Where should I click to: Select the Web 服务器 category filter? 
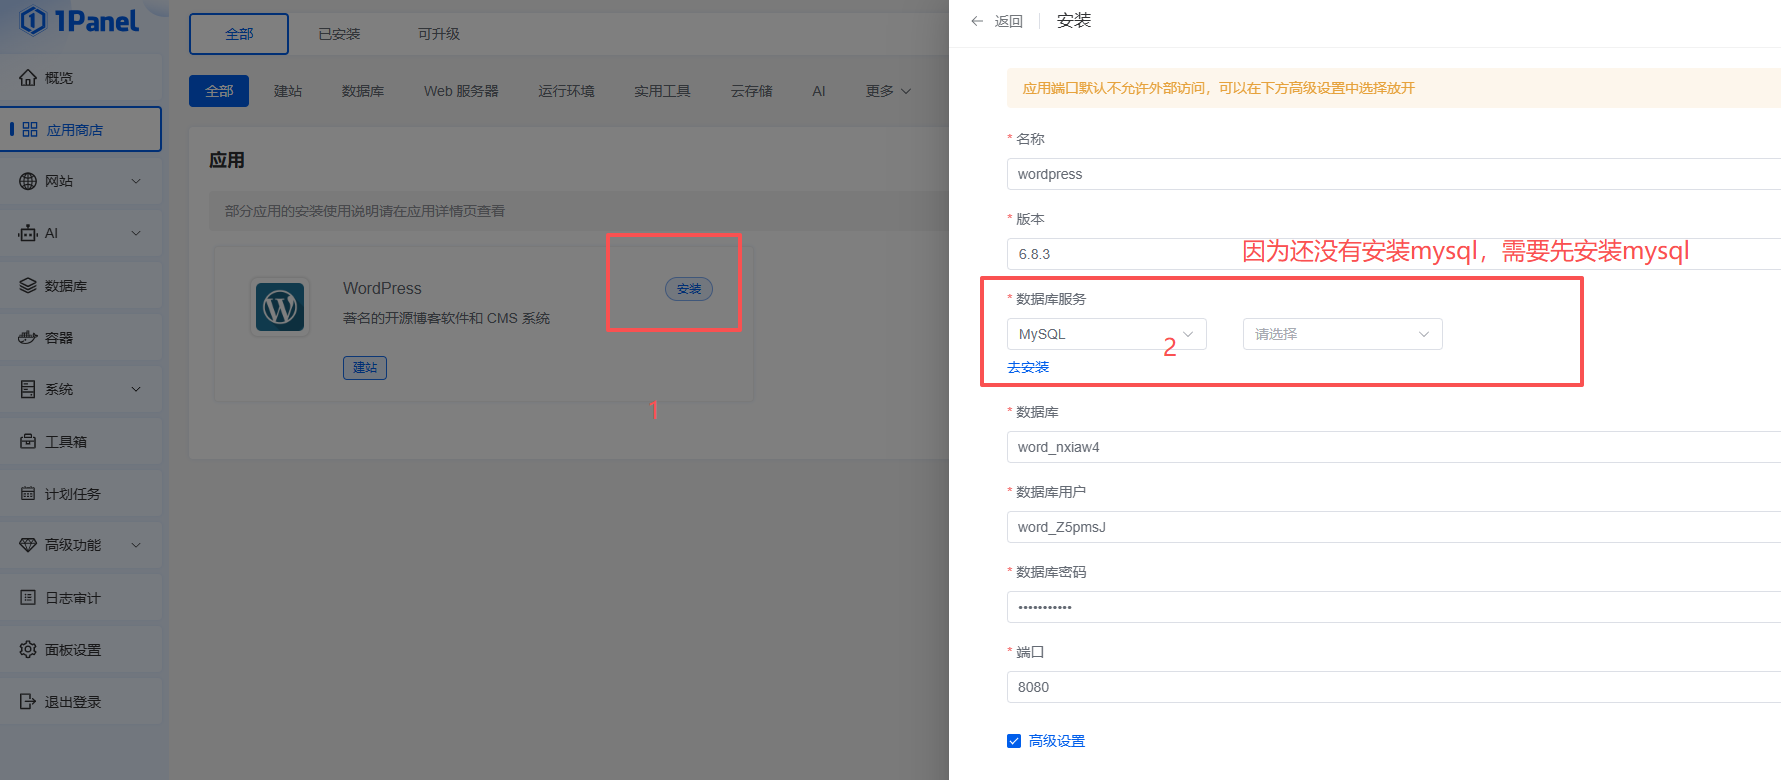[461, 91]
